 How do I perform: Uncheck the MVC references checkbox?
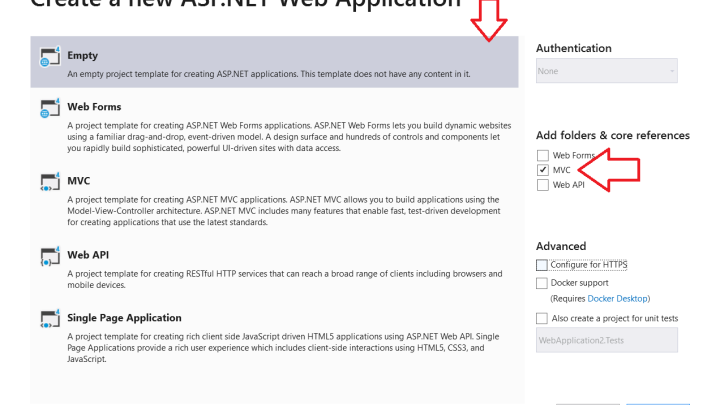[543, 170]
